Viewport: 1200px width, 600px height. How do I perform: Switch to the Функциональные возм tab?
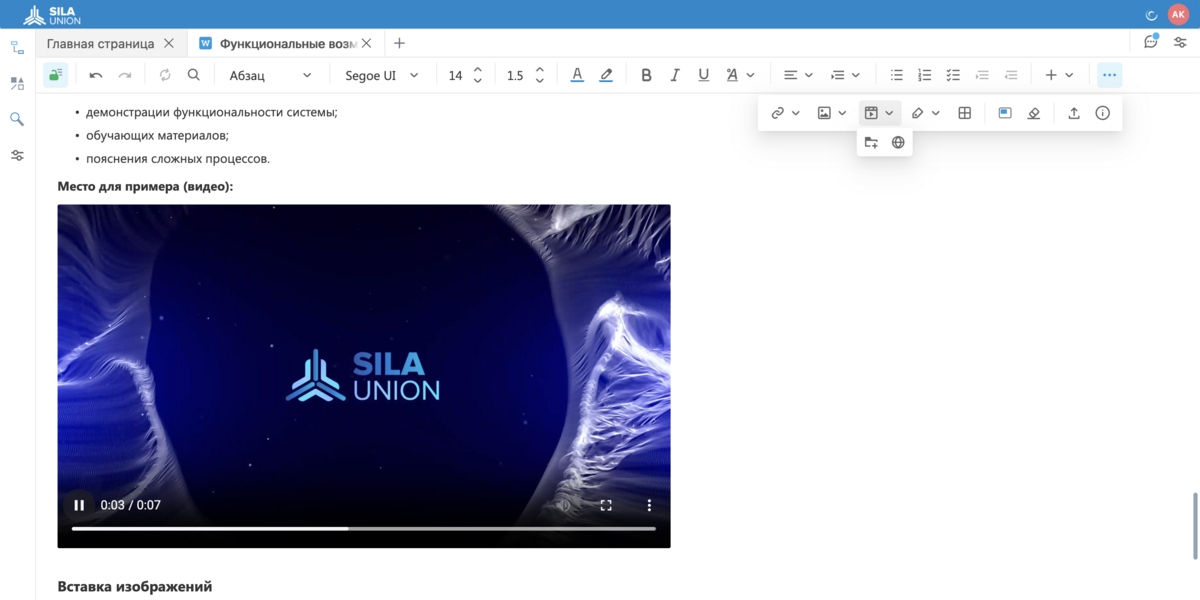(x=287, y=43)
